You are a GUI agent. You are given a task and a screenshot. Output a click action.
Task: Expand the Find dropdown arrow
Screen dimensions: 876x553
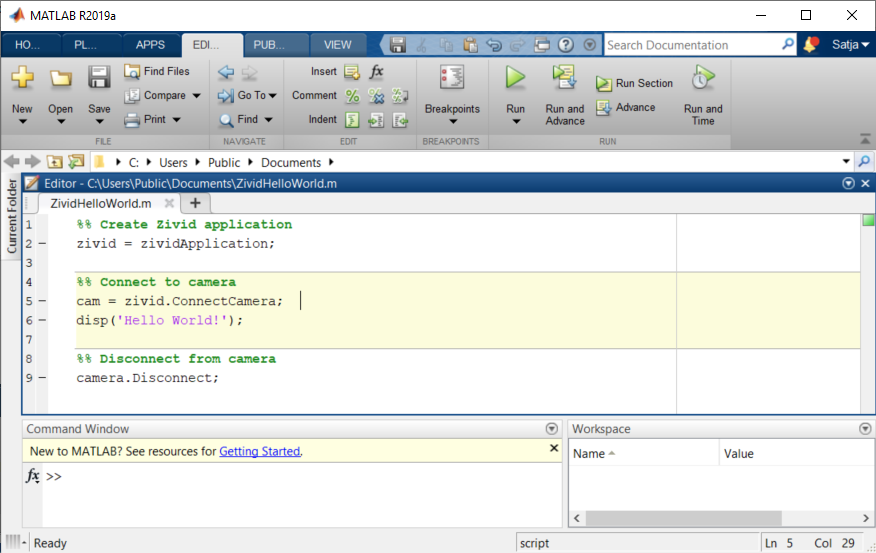269,120
